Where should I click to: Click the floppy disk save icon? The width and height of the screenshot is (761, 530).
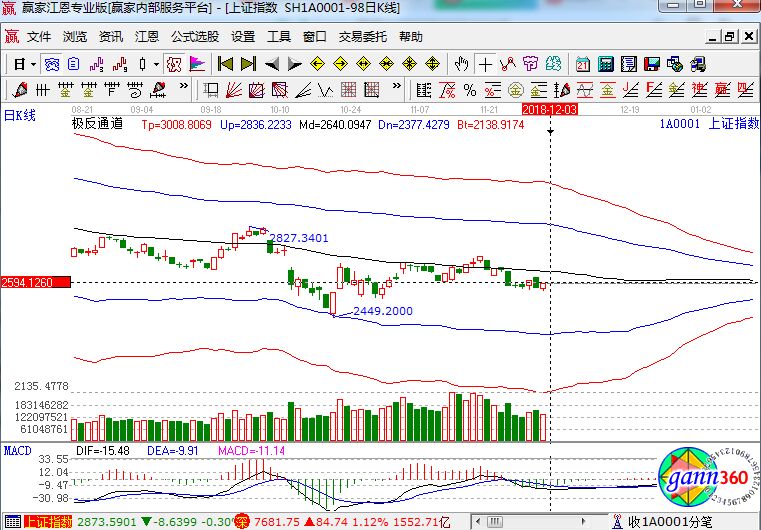tap(651, 64)
